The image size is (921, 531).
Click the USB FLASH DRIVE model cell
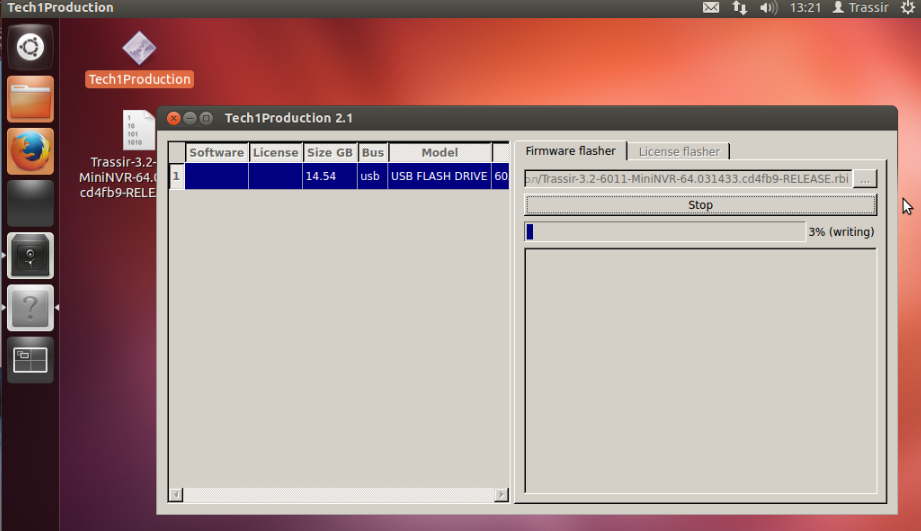point(439,176)
